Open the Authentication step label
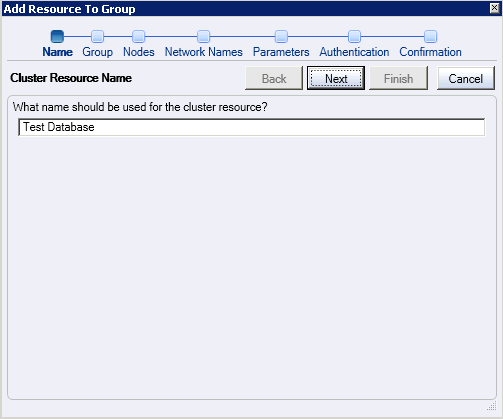503x419 pixels. pos(354,52)
